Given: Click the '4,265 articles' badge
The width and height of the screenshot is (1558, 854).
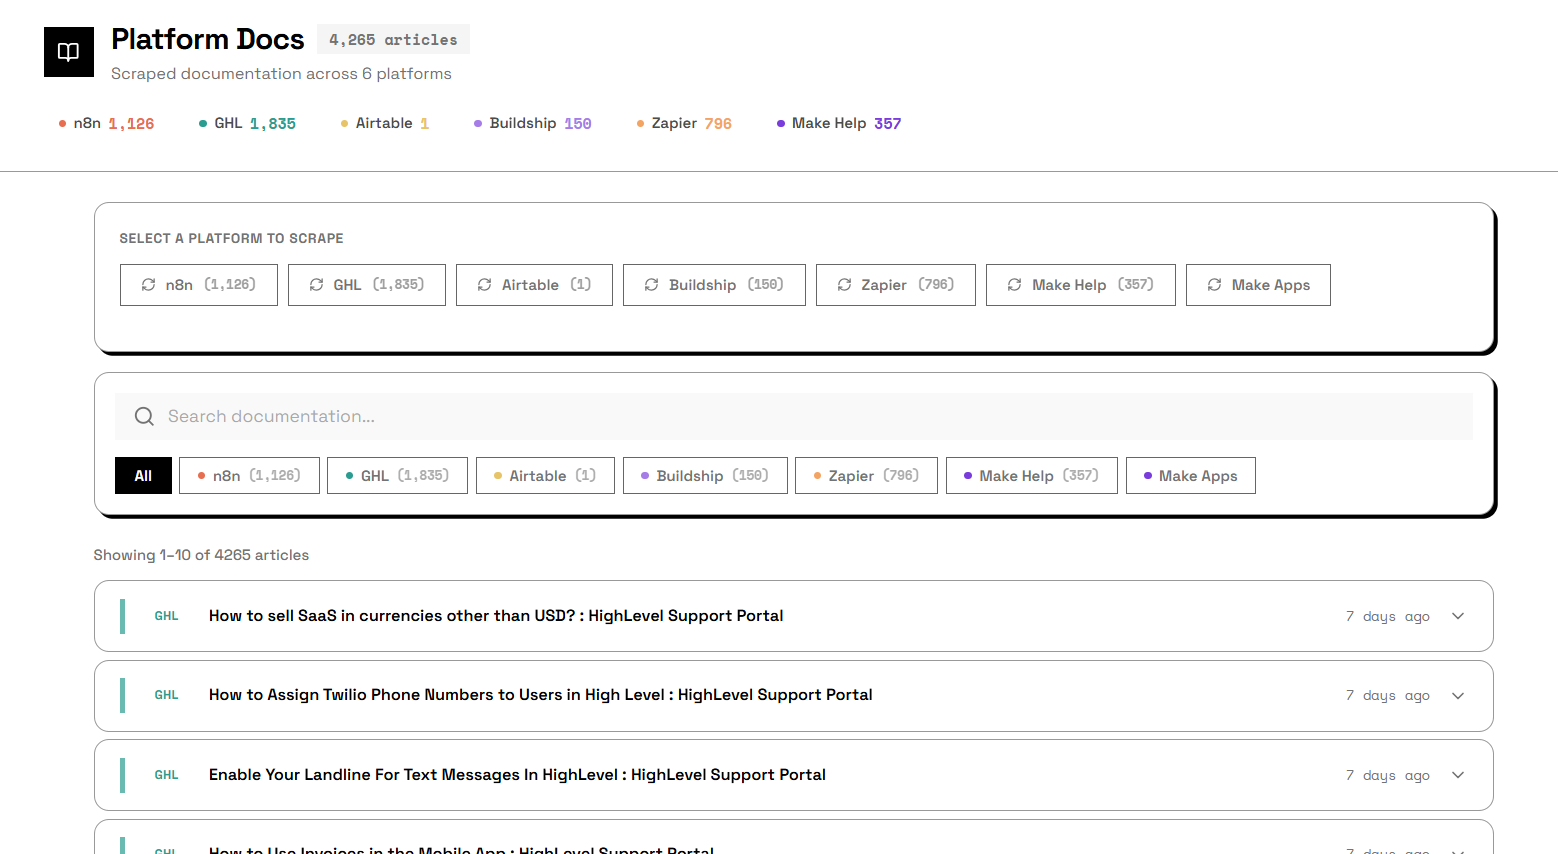Looking at the screenshot, I should [x=393, y=39].
